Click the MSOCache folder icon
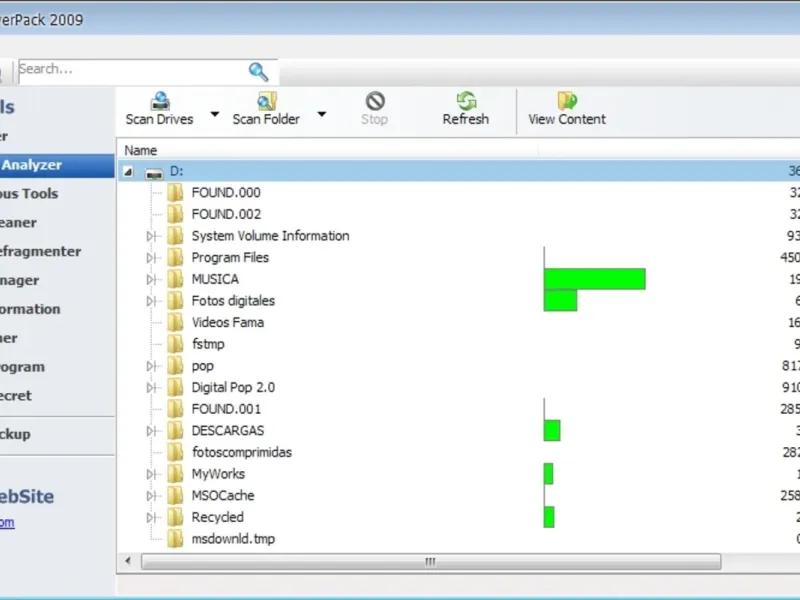This screenshot has height=600, width=800. pos(175,495)
